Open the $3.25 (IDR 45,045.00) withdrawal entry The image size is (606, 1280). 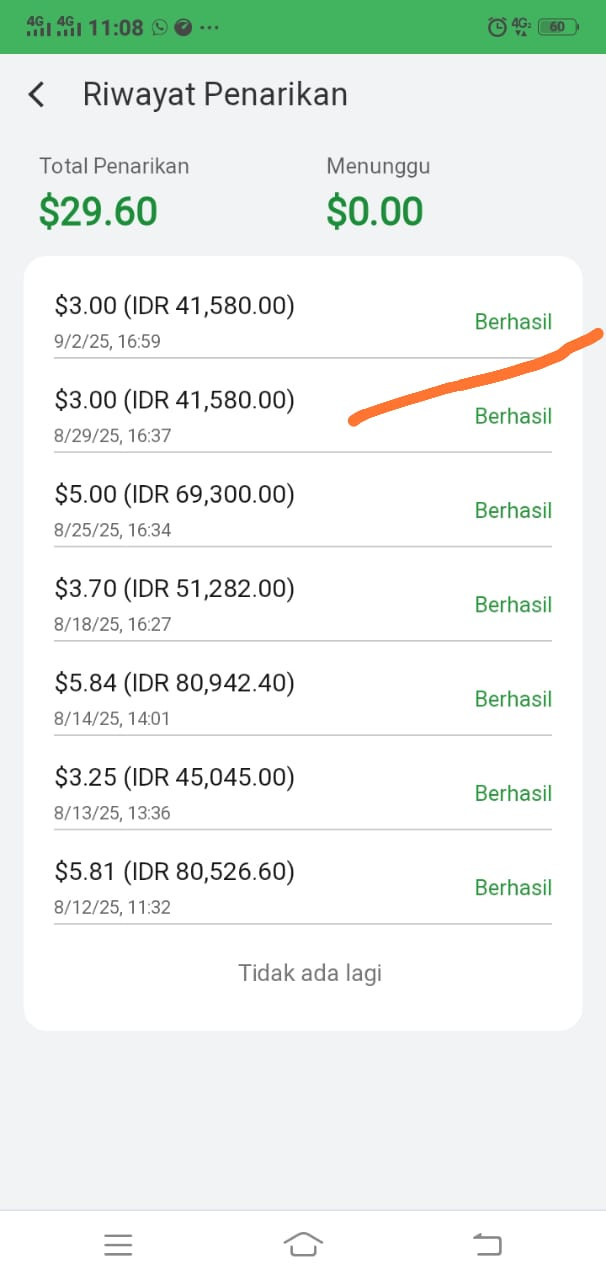click(303, 793)
